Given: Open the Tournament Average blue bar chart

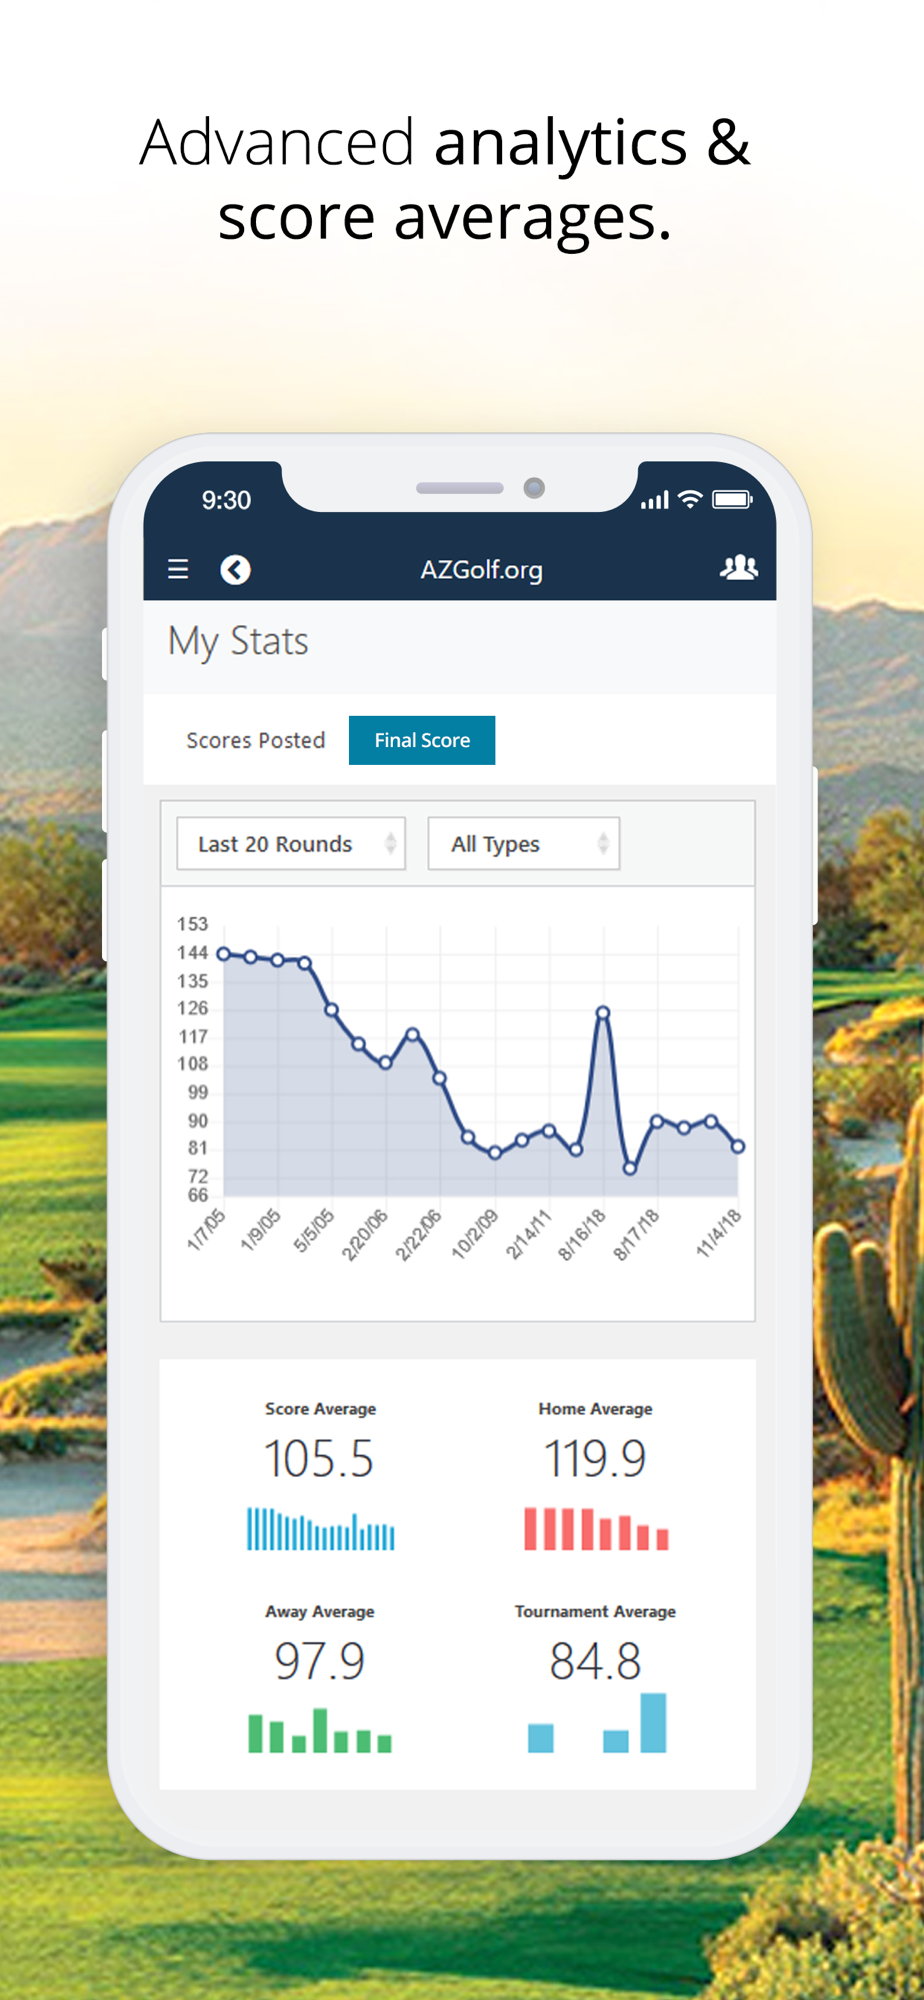Looking at the screenshot, I should [x=597, y=1723].
